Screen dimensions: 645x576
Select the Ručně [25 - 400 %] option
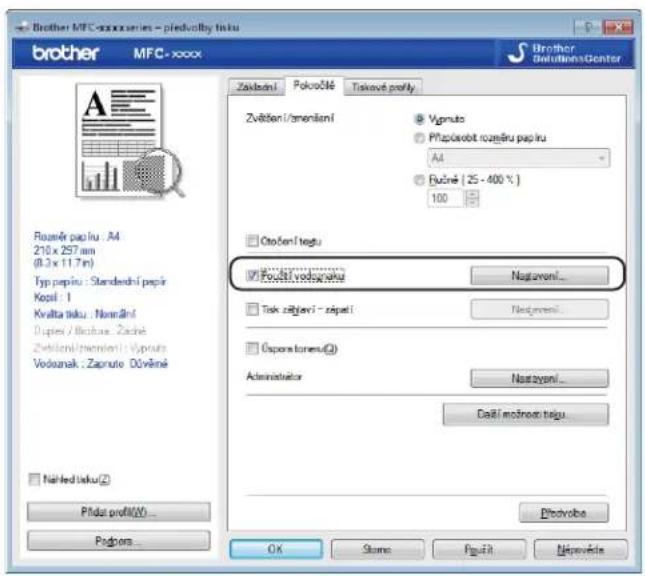click(x=419, y=180)
